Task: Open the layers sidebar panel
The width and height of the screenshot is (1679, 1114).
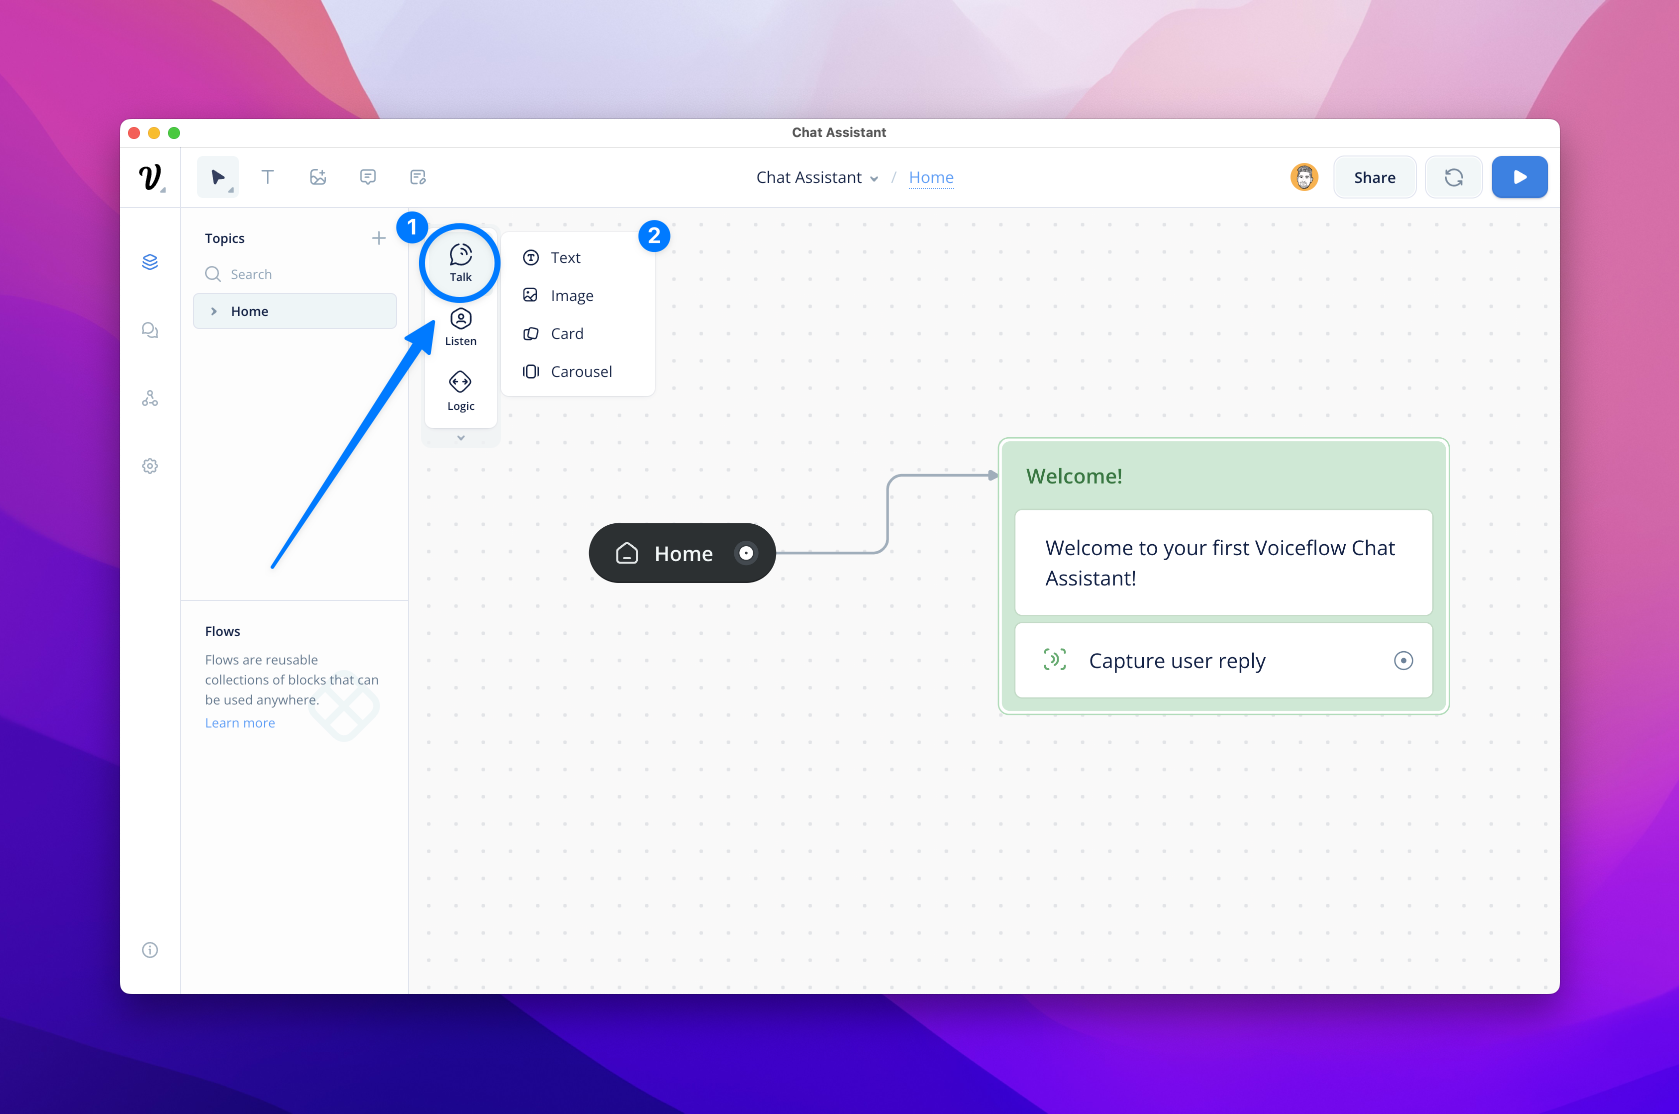Action: 150,262
